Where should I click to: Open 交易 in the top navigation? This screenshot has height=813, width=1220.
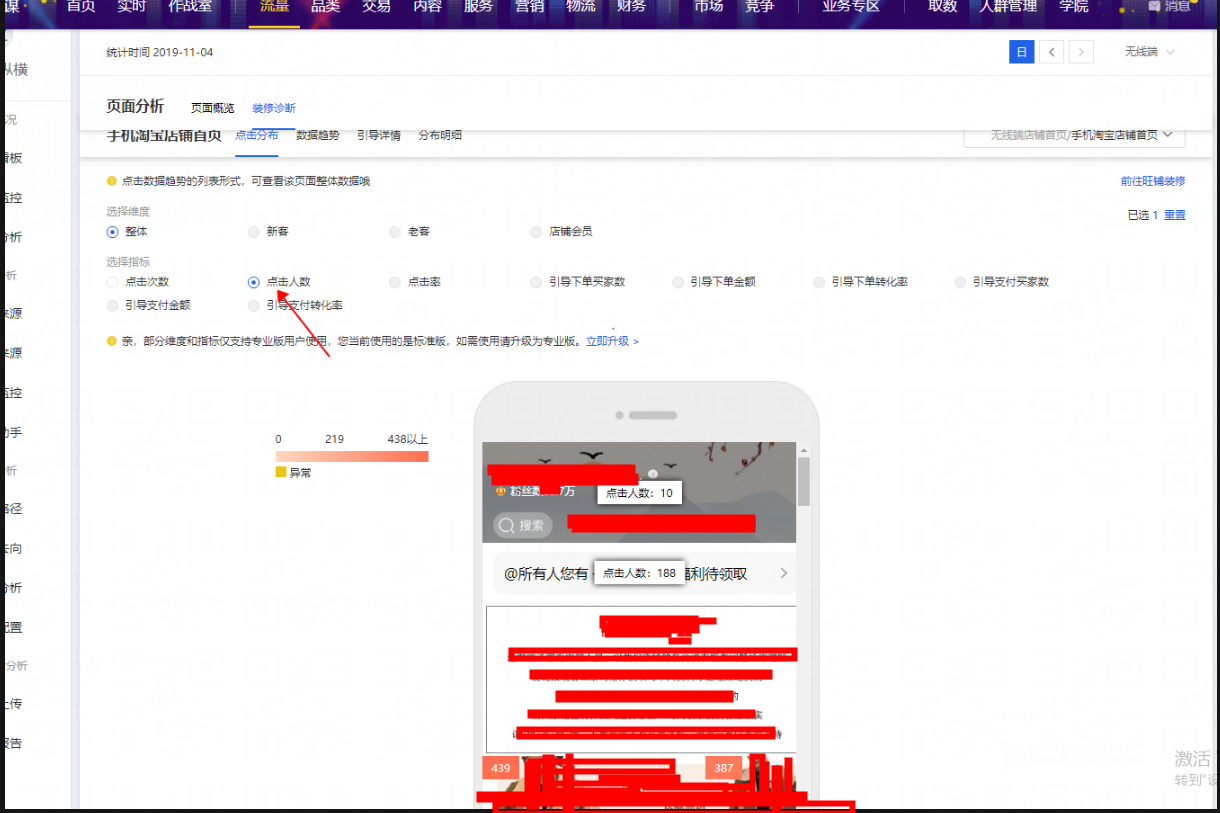click(x=376, y=7)
